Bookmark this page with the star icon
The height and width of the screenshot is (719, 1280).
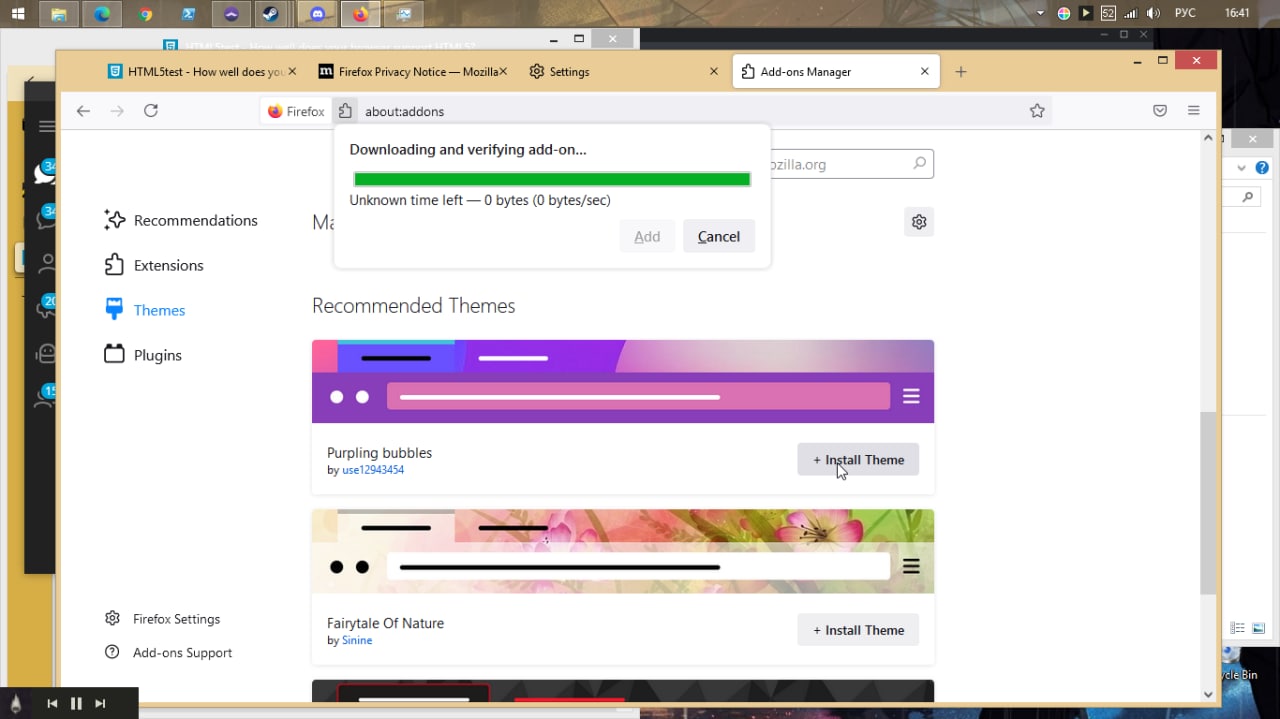click(1037, 111)
